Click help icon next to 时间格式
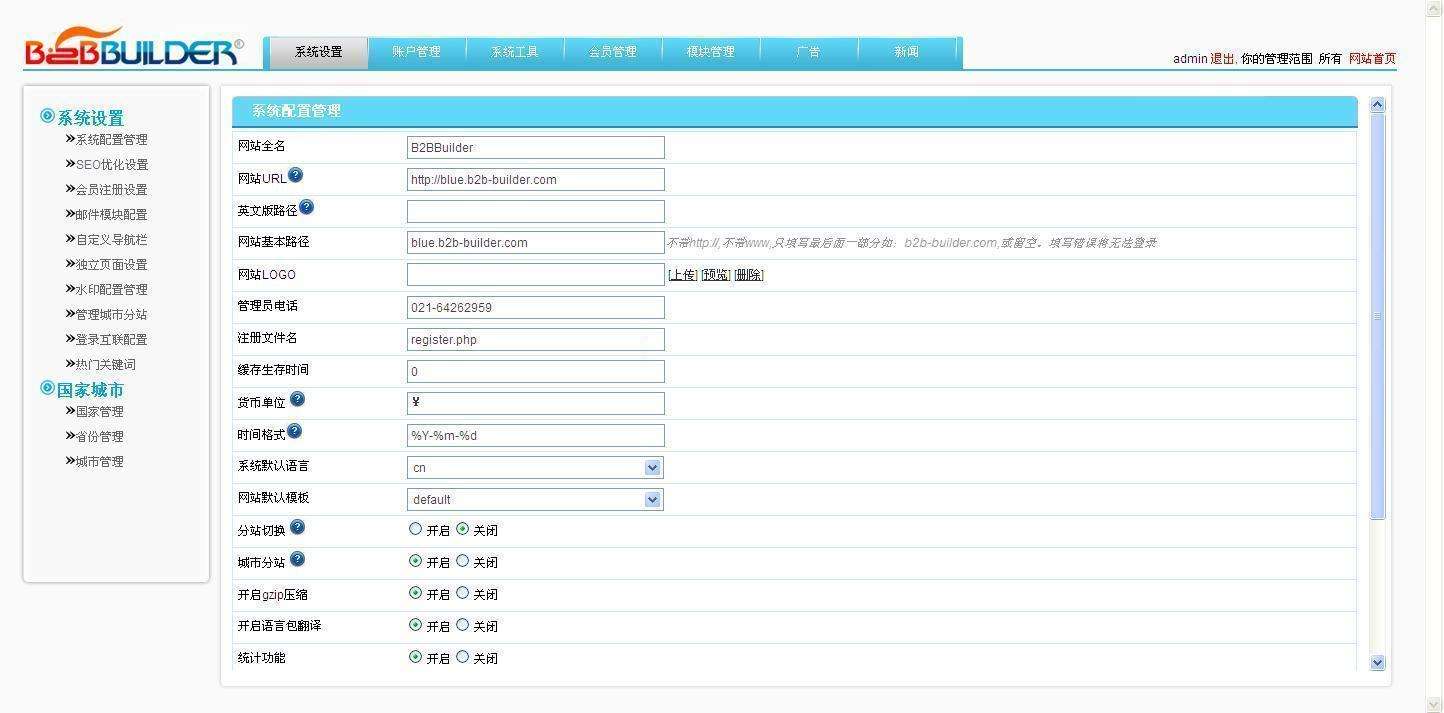The image size is (1444, 713). [294, 431]
